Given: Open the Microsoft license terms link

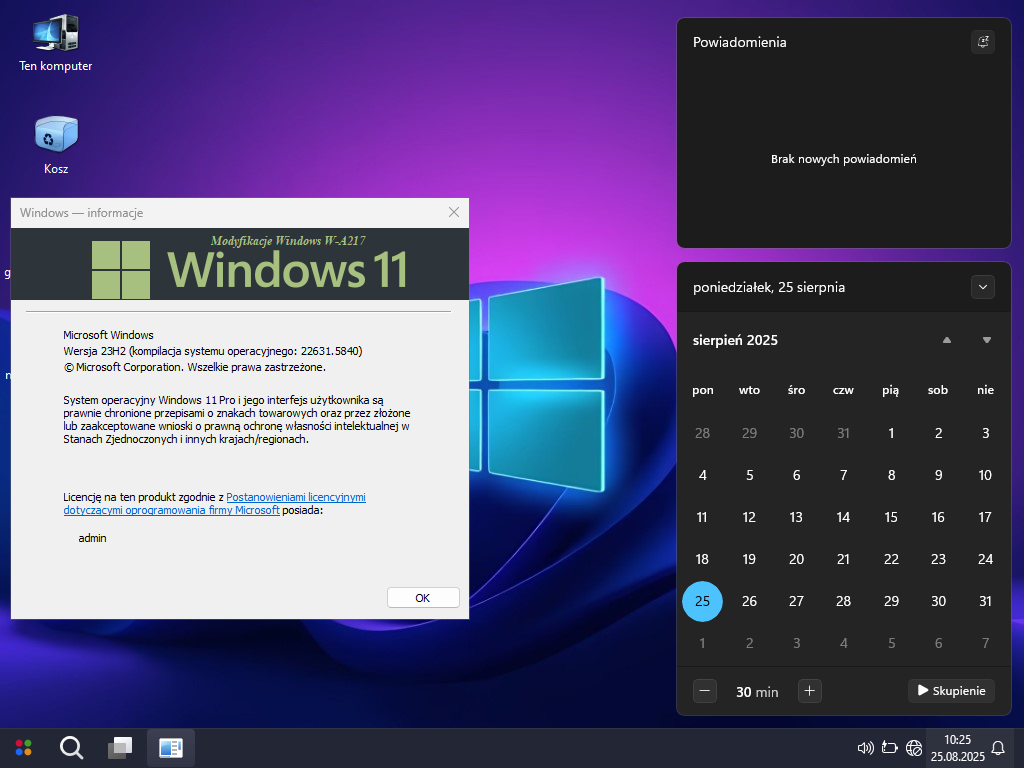Looking at the screenshot, I should pos(295,497).
